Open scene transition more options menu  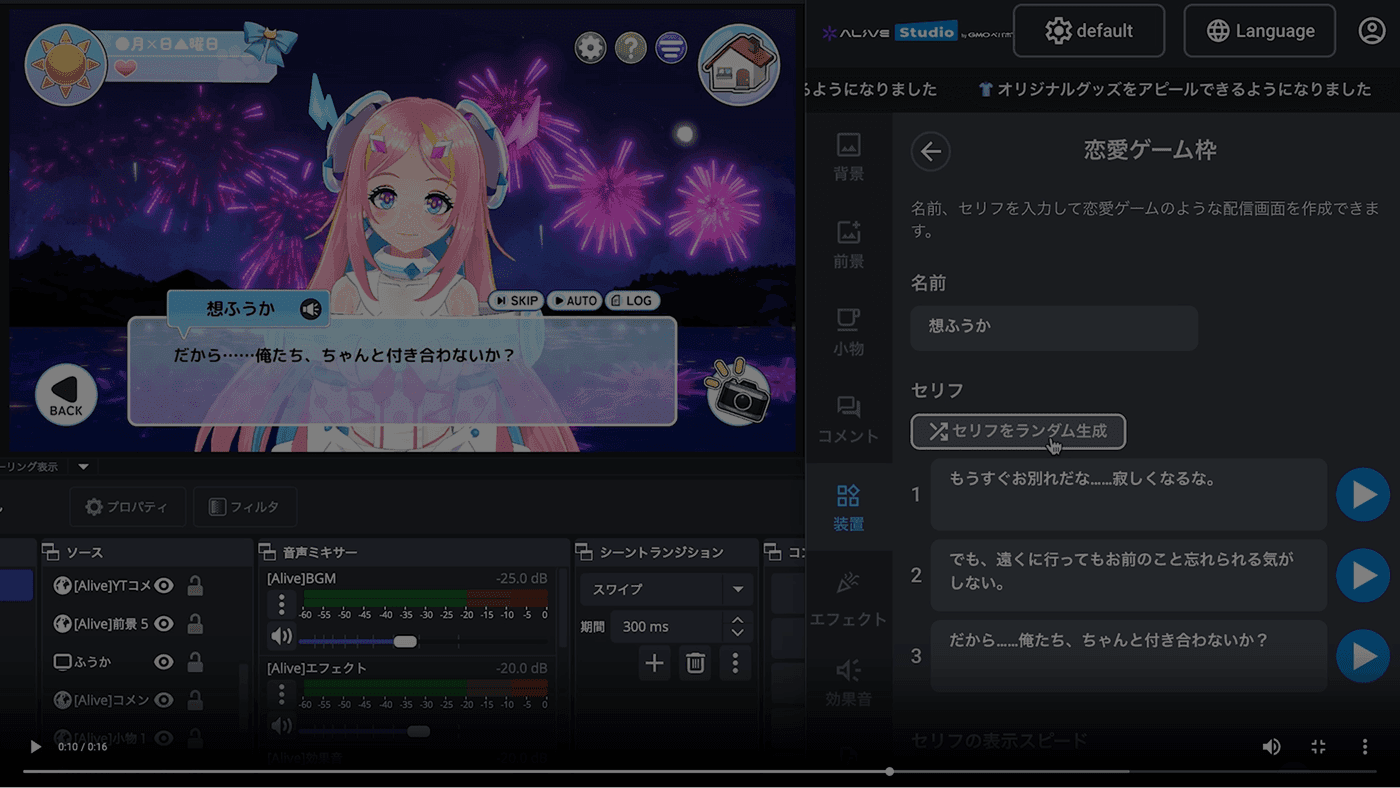736,662
